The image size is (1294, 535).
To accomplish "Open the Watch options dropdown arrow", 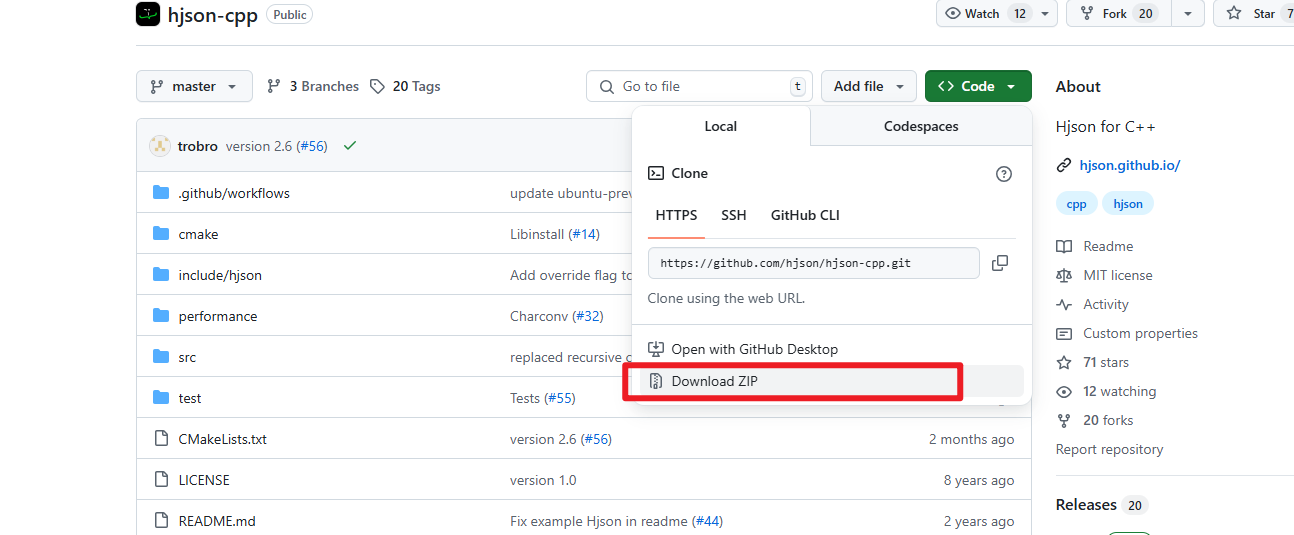I will [x=1045, y=13].
